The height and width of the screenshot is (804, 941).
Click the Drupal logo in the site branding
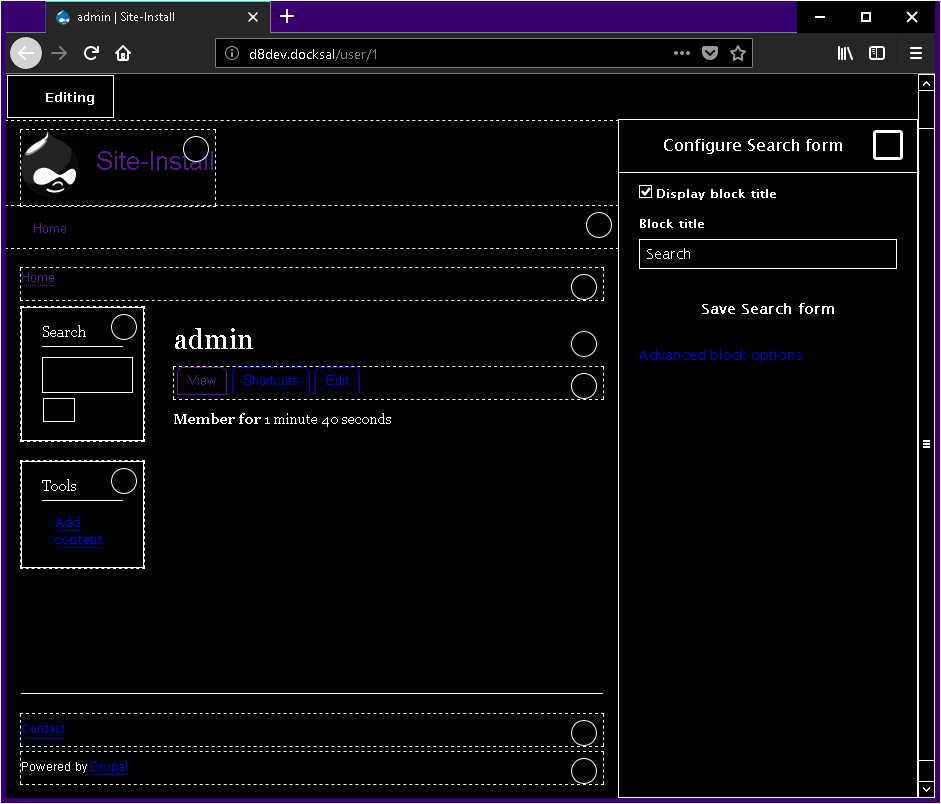[x=51, y=162]
